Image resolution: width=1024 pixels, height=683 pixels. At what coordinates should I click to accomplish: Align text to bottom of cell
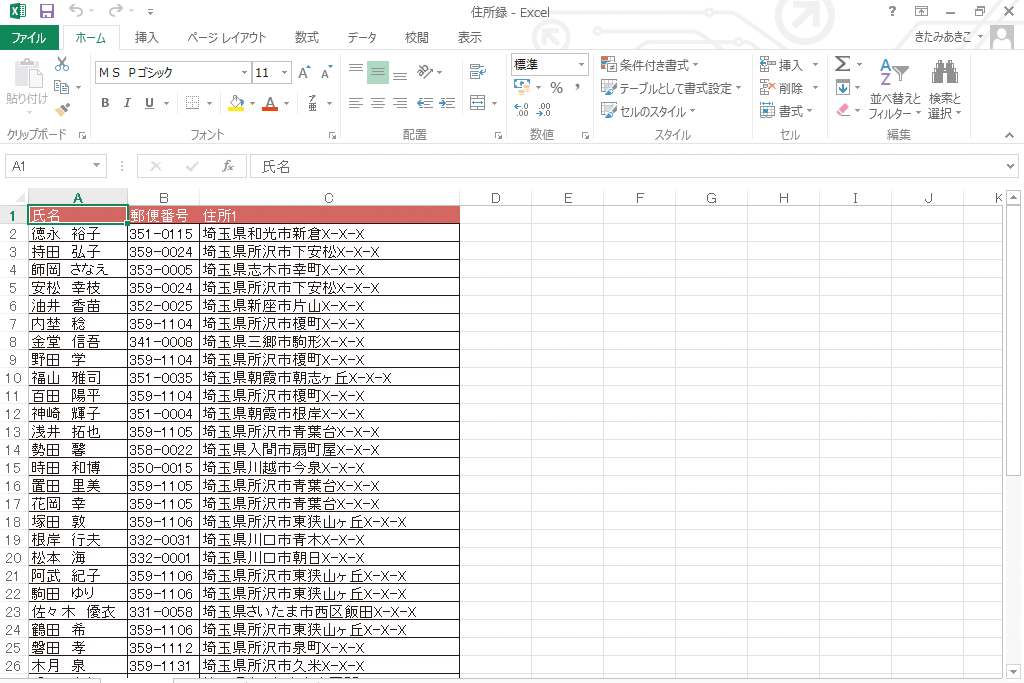(400, 74)
